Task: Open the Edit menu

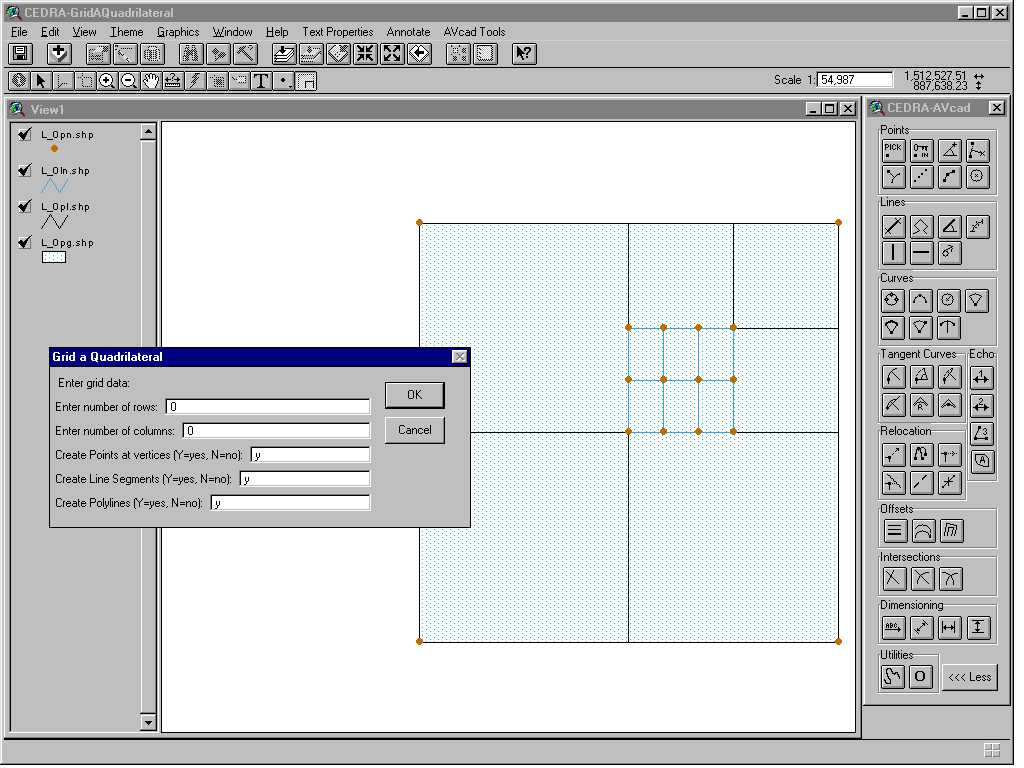Action: pyautogui.click(x=50, y=32)
